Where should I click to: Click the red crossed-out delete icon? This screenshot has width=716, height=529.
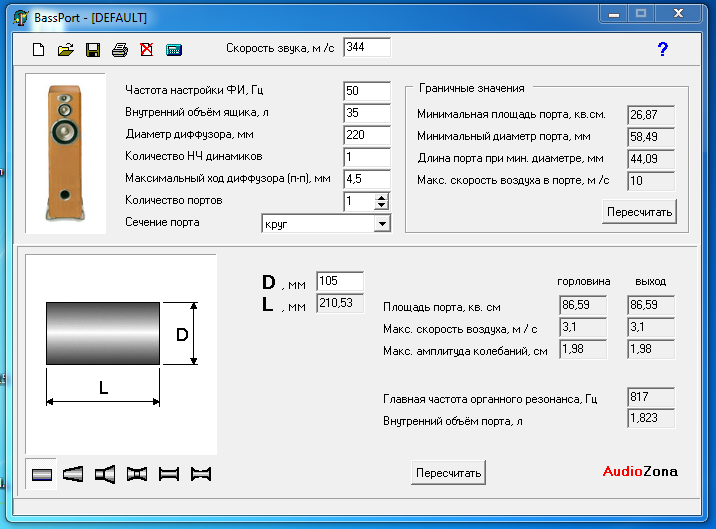click(x=146, y=49)
